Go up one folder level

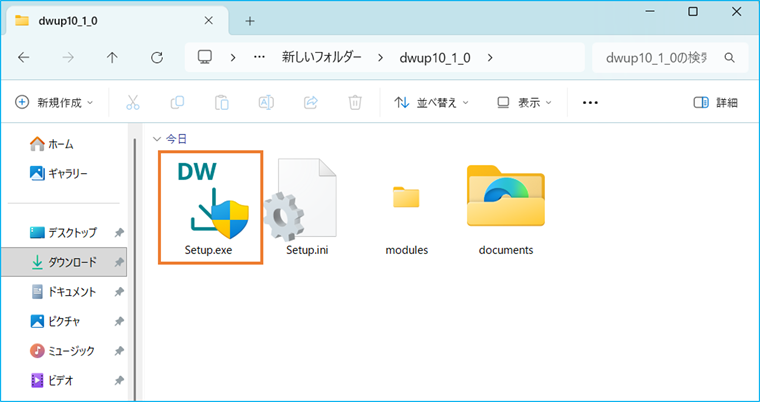tap(112, 58)
